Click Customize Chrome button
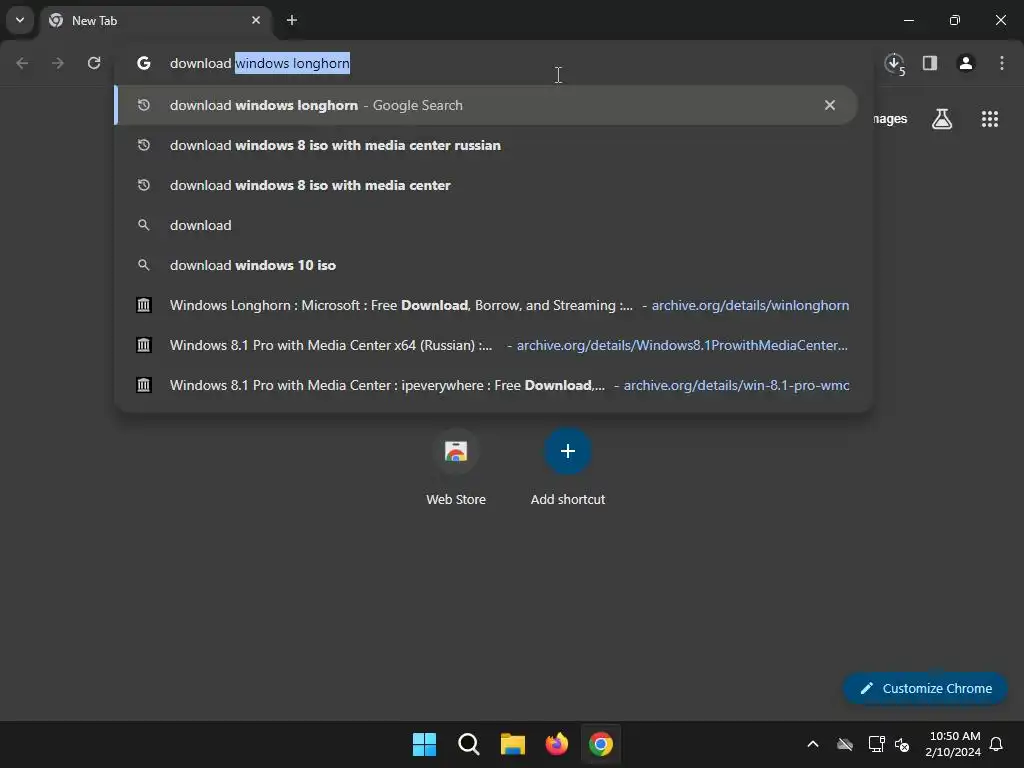Image resolution: width=1024 pixels, height=768 pixels. pyautogui.click(x=925, y=688)
